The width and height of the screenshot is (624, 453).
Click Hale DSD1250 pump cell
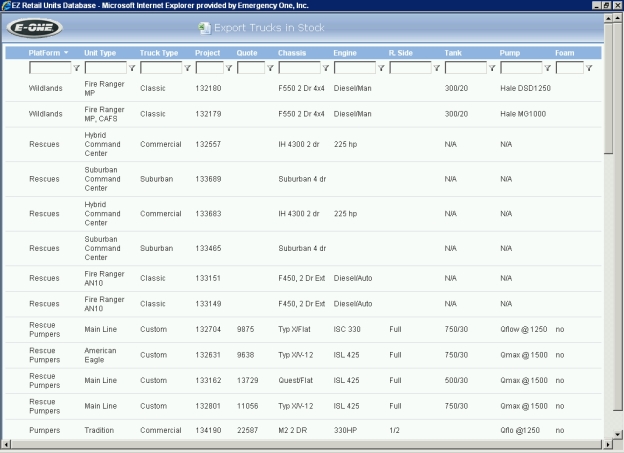(525, 88)
